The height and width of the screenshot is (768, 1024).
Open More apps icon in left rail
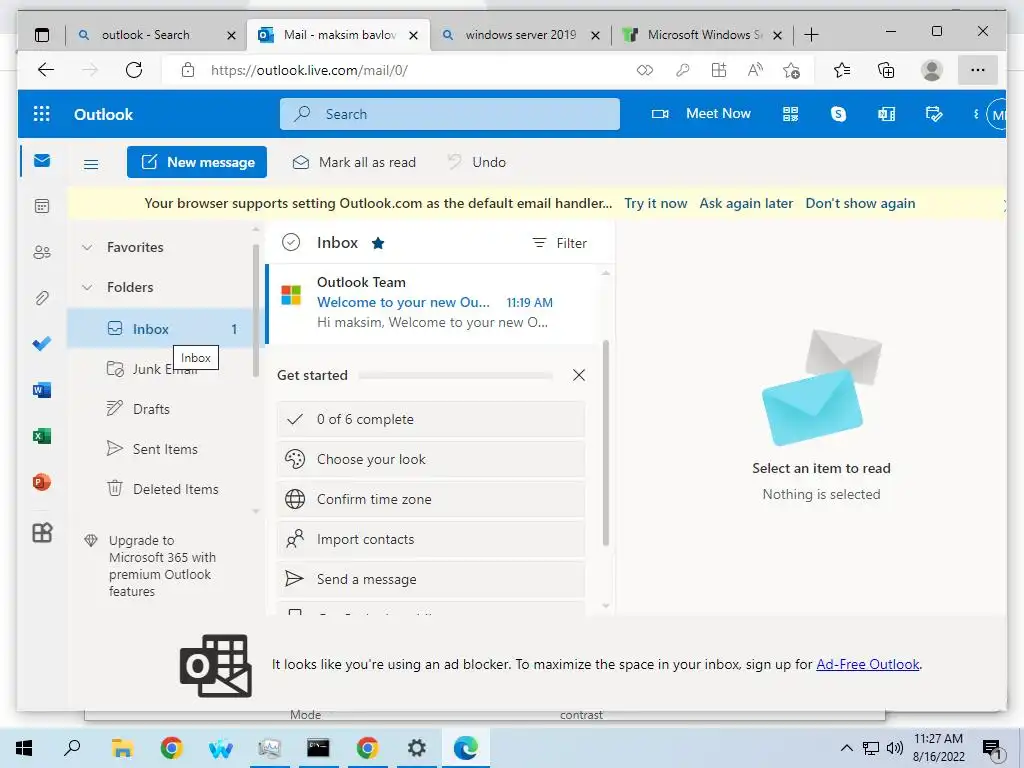pos(42,532)
